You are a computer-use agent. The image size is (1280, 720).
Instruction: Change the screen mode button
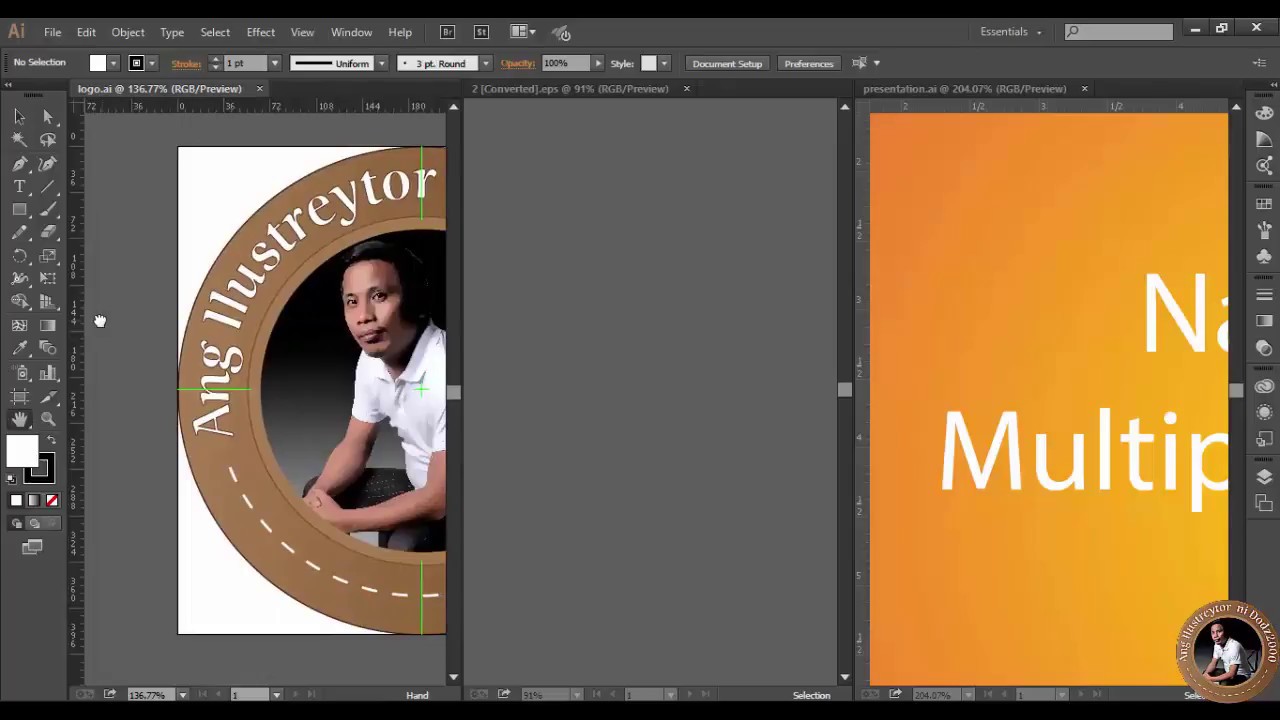pyautogui.click(x=32, y=547)
